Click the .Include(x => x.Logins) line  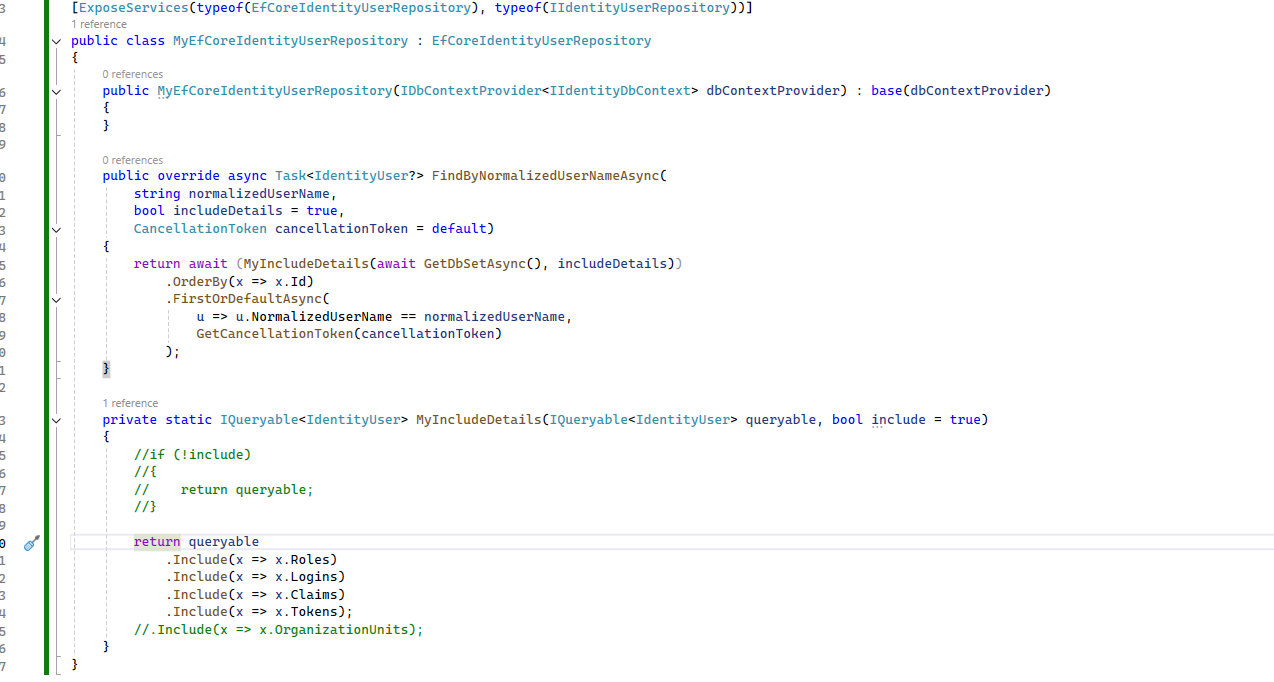(x=255, y=577)
